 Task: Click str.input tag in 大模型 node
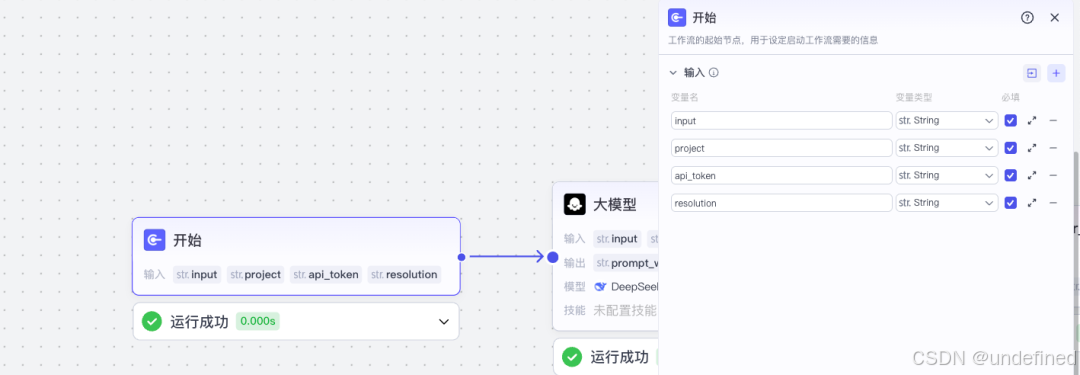click(x=617, y=239)
